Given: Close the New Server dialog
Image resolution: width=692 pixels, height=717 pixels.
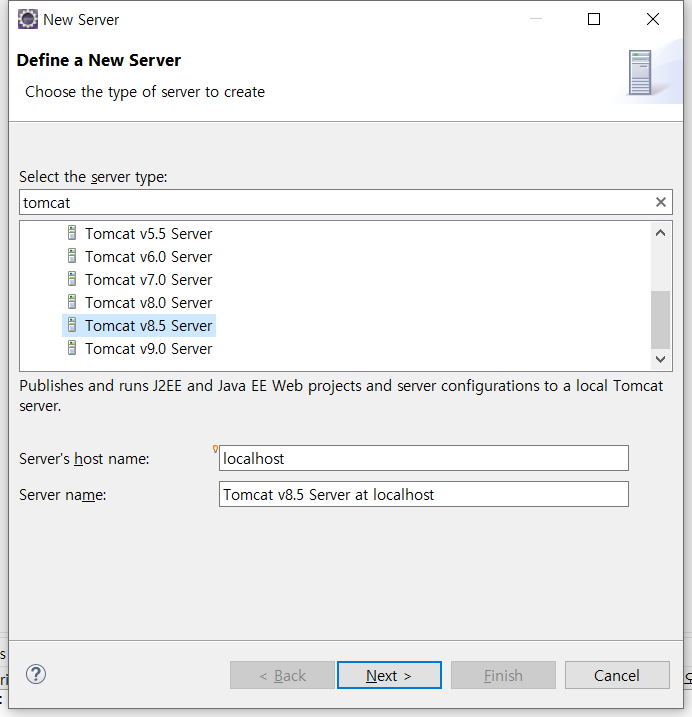Looking at the screenshot, I should tap(653, 19).
